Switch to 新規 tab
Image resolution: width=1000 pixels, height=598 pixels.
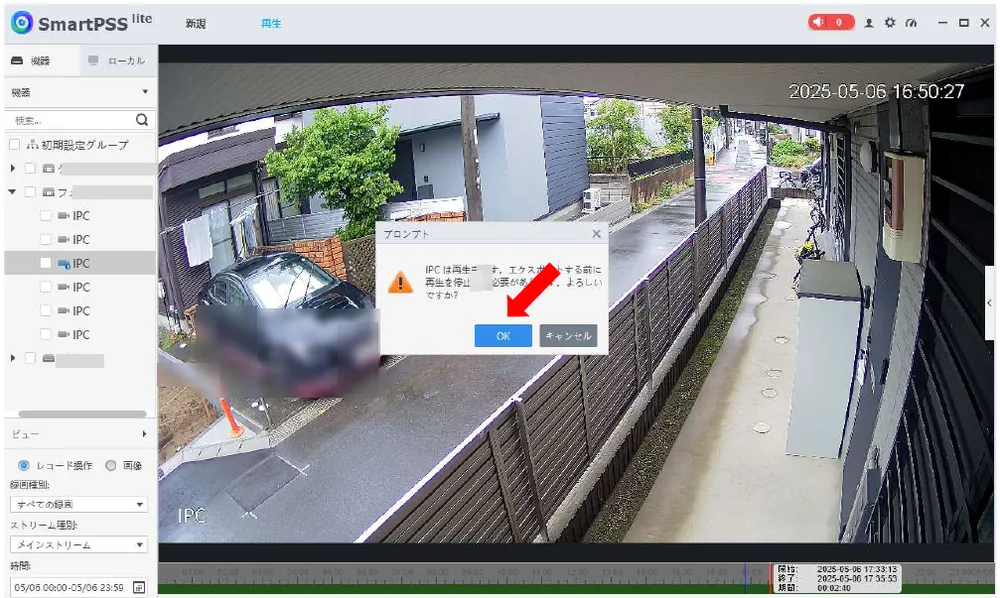pyautogui.click(x=195, y=24)
